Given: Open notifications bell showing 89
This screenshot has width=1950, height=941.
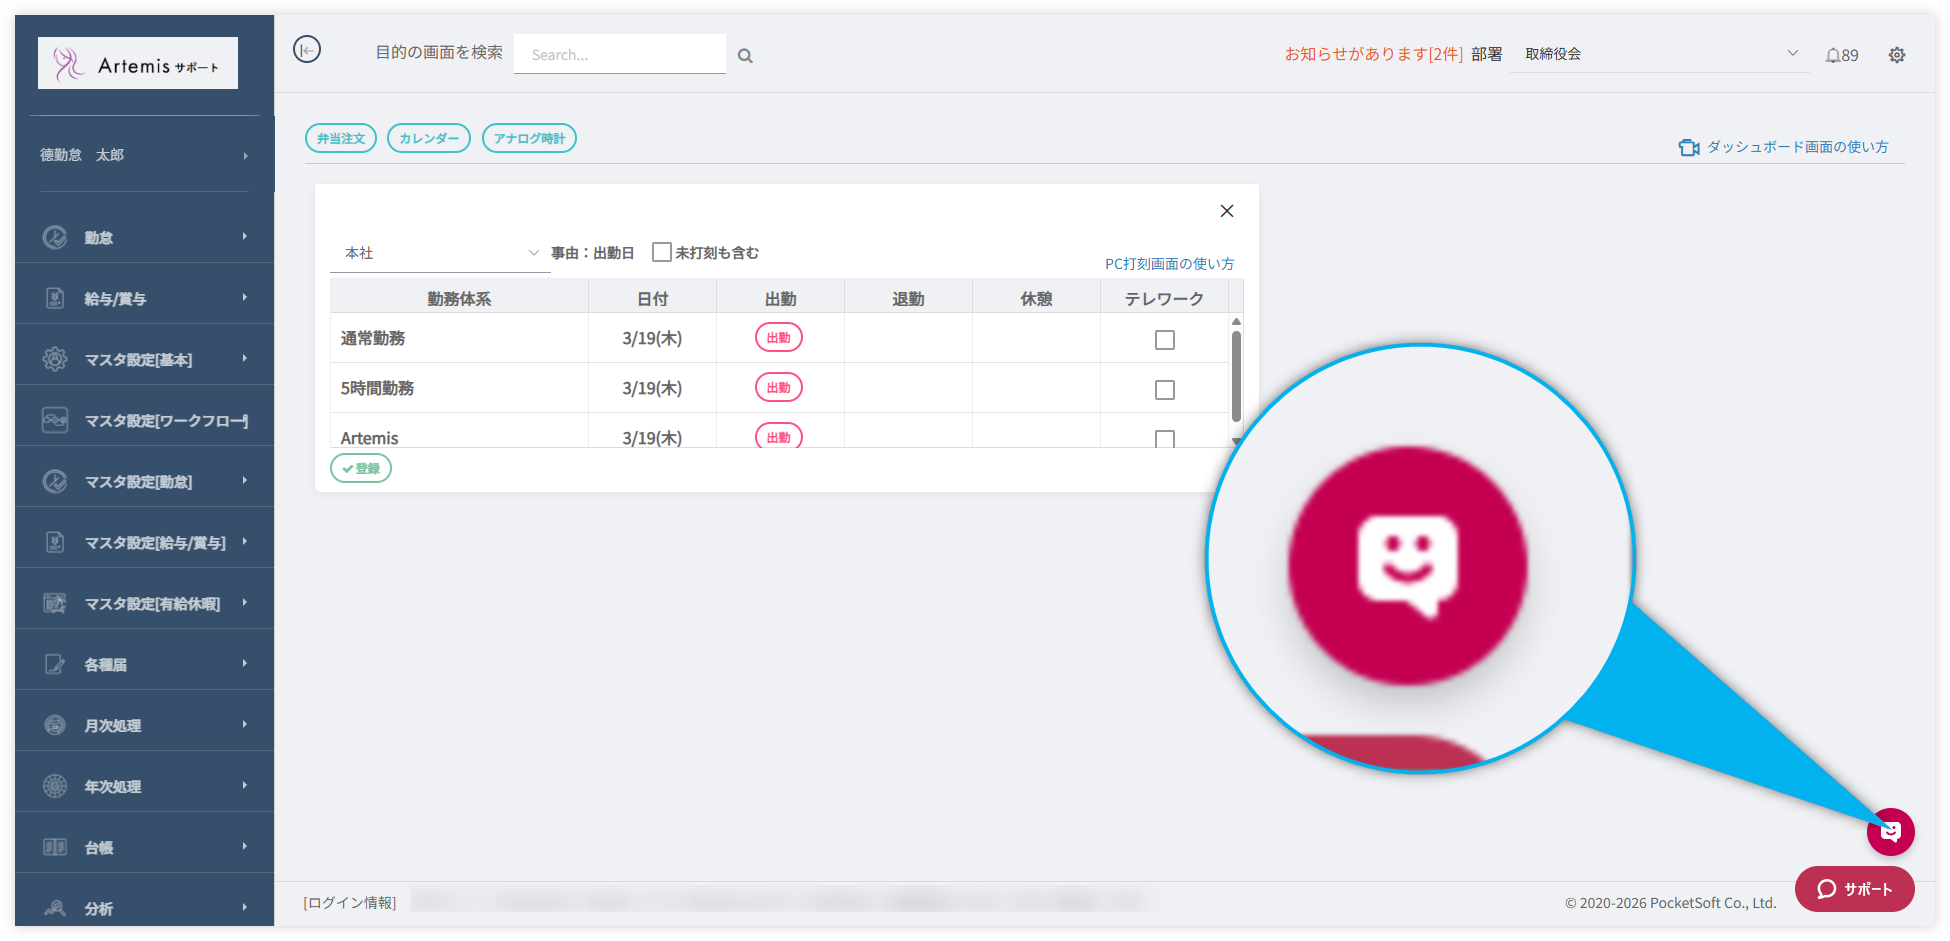Looking at the screenshot, I should 1841,55.
